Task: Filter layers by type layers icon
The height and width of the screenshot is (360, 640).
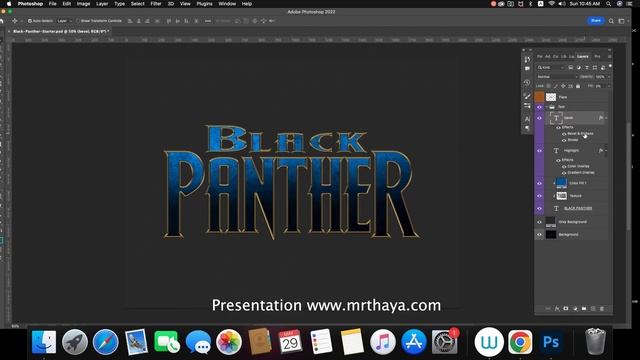Action: 587,67
